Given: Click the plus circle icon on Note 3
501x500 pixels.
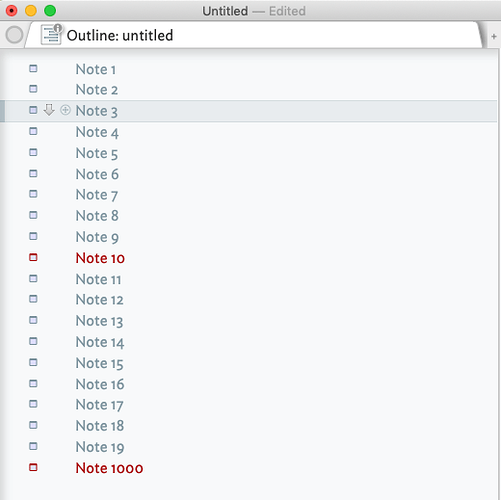Looking at the screenshot, I should 65,110.
